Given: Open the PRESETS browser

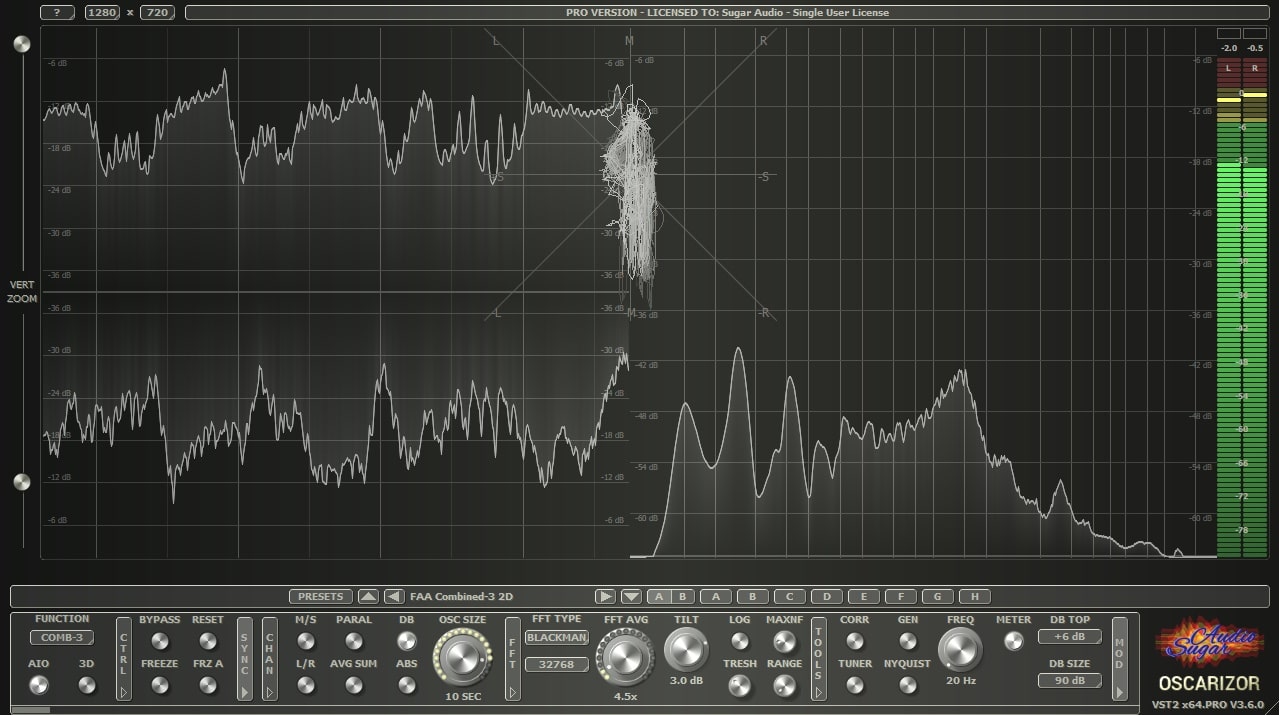Looking at the screenshot, I should pos(320,595).
